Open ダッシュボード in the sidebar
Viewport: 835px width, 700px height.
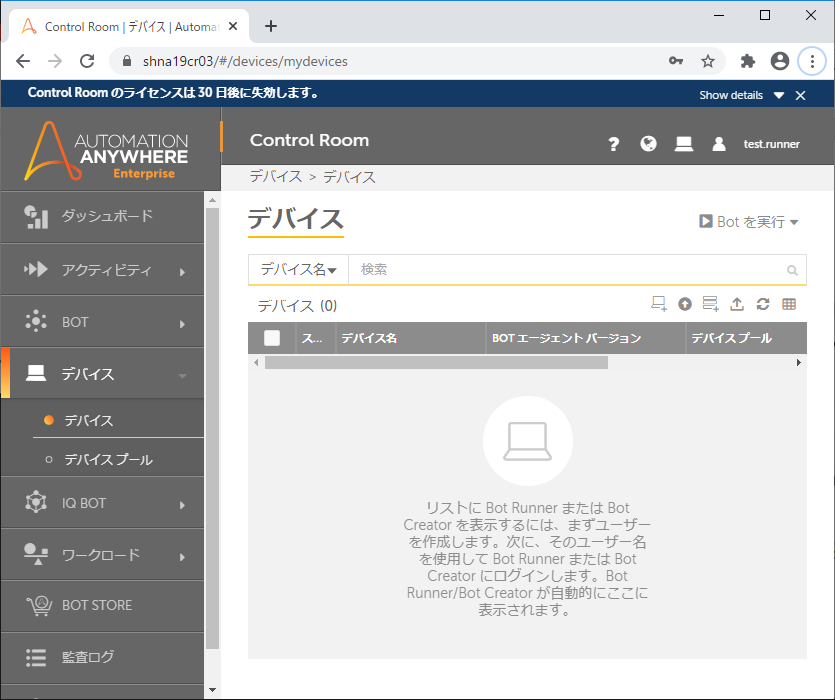point(102,217)
